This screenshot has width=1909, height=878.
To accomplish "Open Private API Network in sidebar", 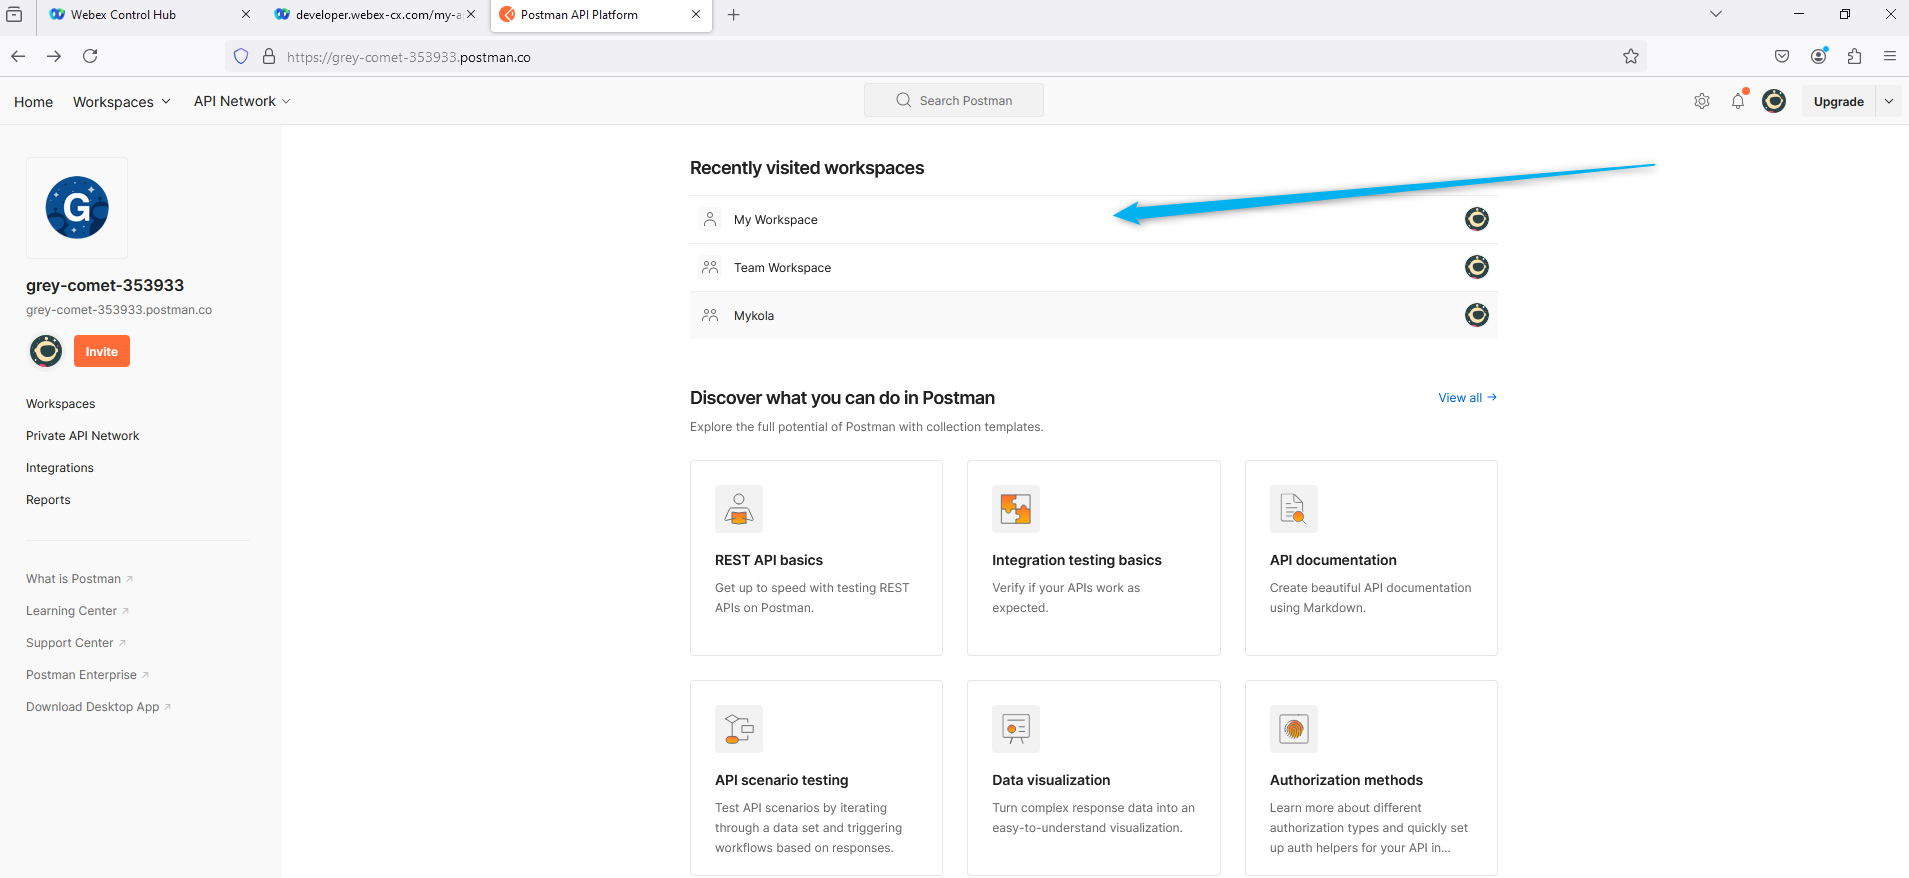I will [83, 436].
